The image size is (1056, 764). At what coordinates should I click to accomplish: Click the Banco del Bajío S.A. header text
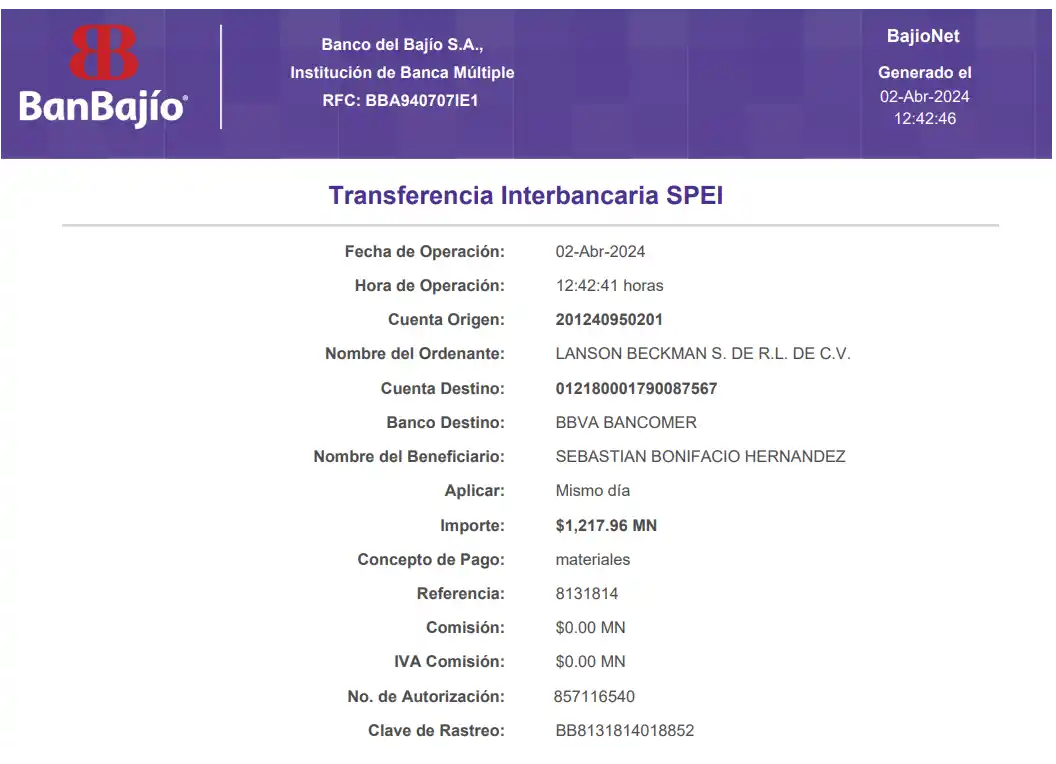pyautogui.click(x=402, y=45)
